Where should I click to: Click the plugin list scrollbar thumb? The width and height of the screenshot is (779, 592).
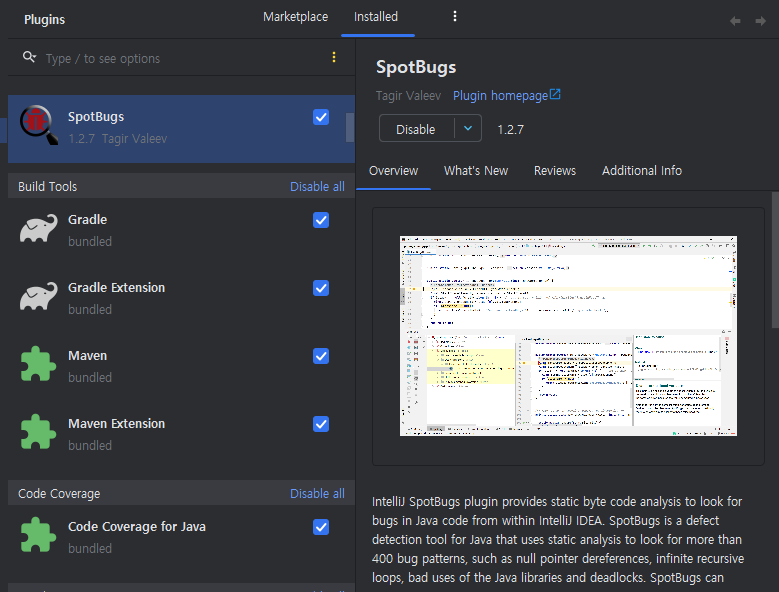click(x=350, y=128)
